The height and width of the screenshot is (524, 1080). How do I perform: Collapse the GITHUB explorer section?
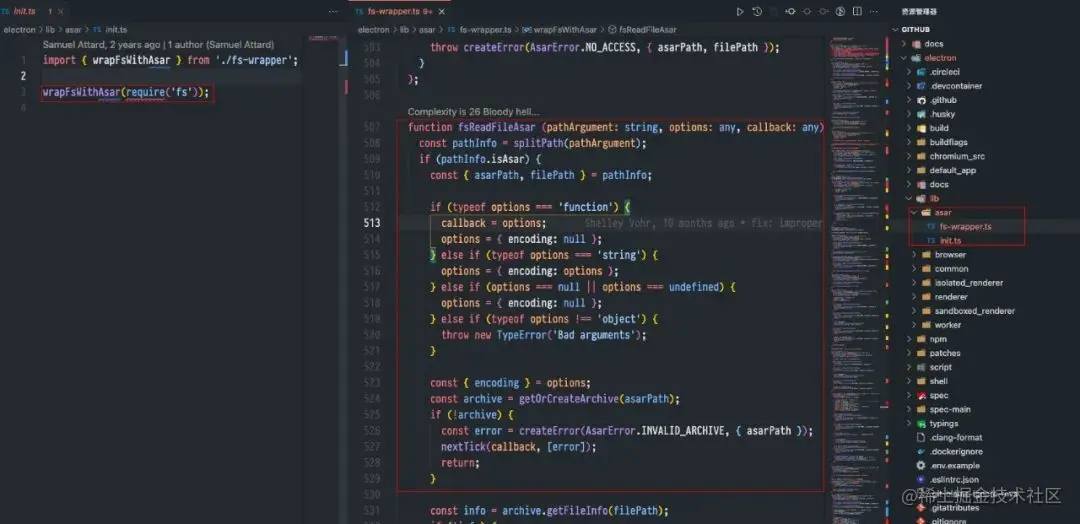point(897,30)
